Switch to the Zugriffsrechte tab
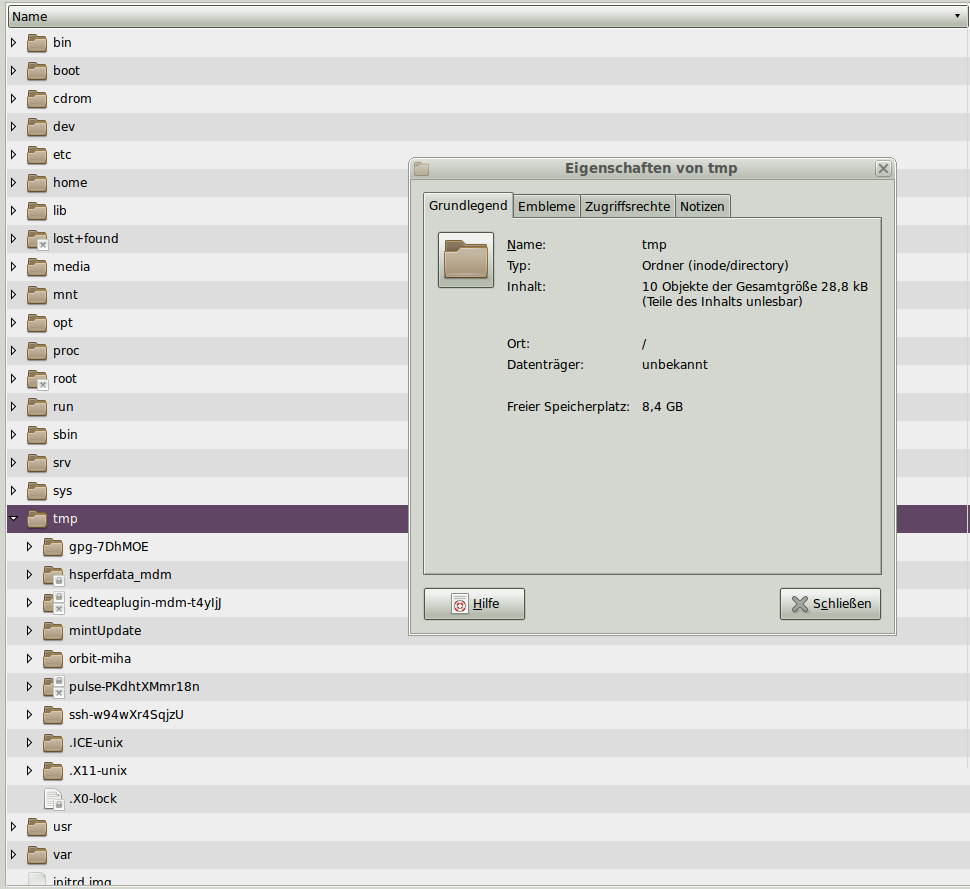This screenshot has height=889, width=970. [x=627, y=206]
